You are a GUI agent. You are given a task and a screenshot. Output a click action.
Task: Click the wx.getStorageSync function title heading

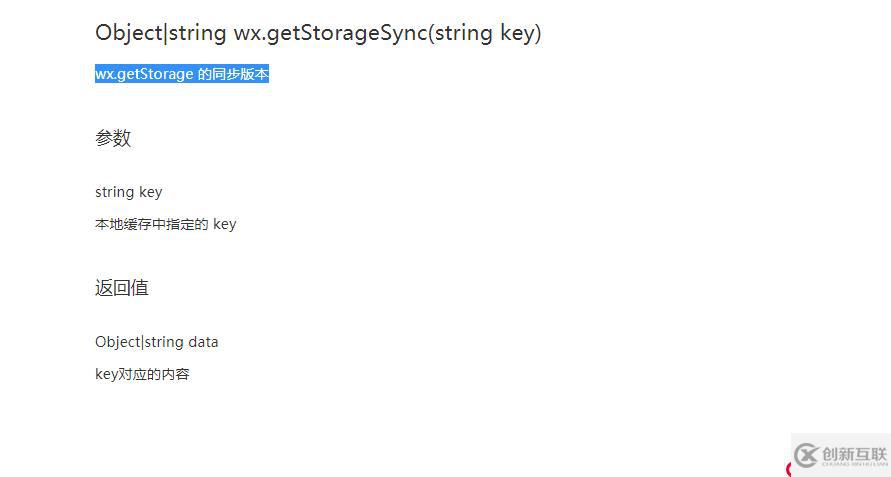[x=318, y=33]
